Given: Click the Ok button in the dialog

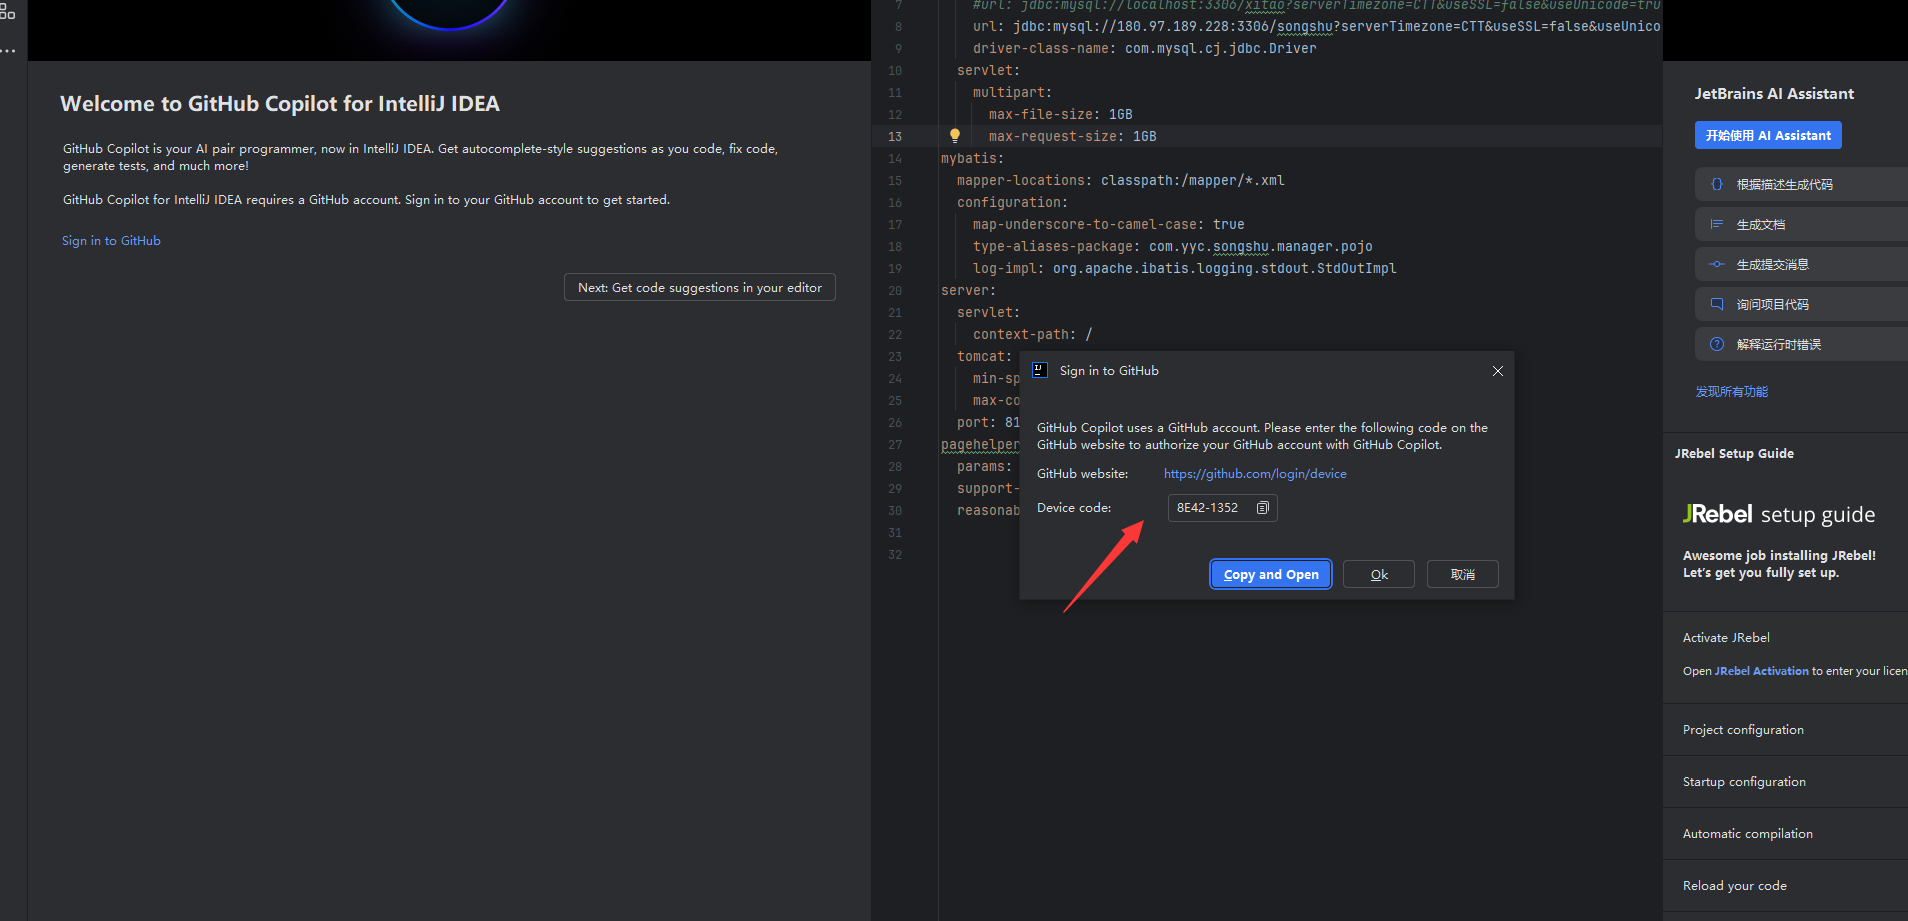Looking at the screenshot, I should coord(1379,574).
